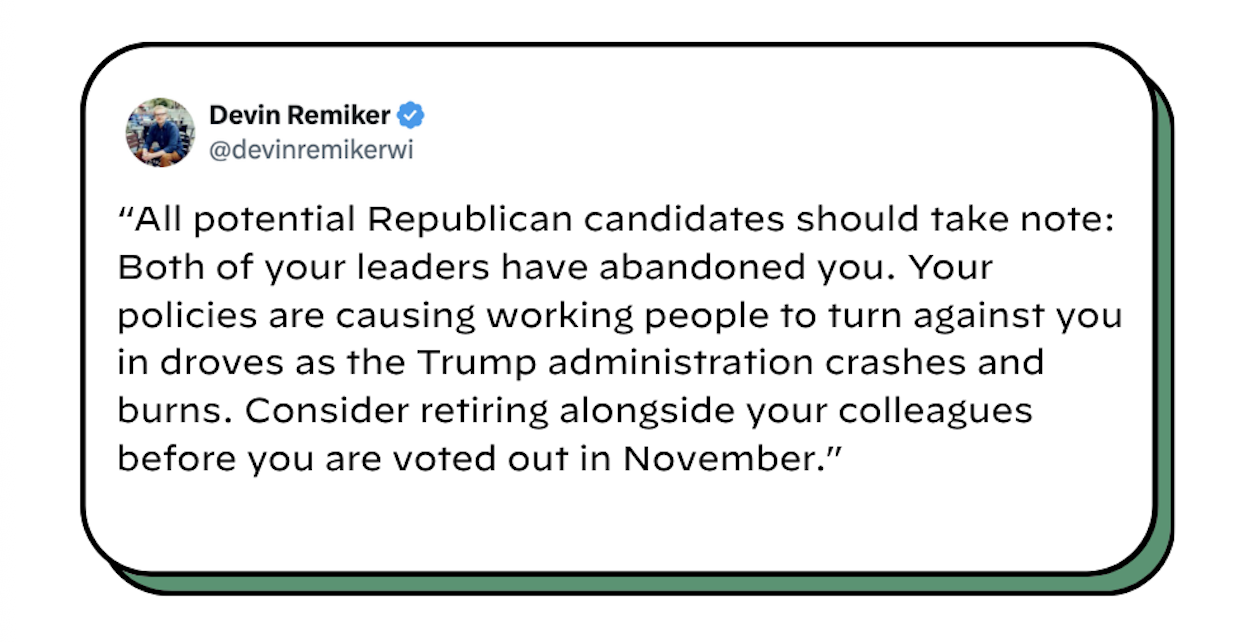The height and width of the screenshot is (642, 1260).
Task: Click the word "Trump" in the tweet
Action: pyautogui.click(x=476, y=362)
